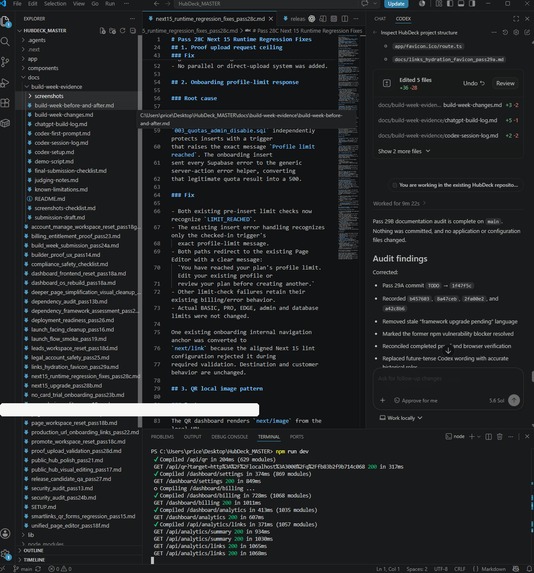Go forward in navigation history
Image resolution: width=534 pixels, height=573 pixels.
click(167, 4)
